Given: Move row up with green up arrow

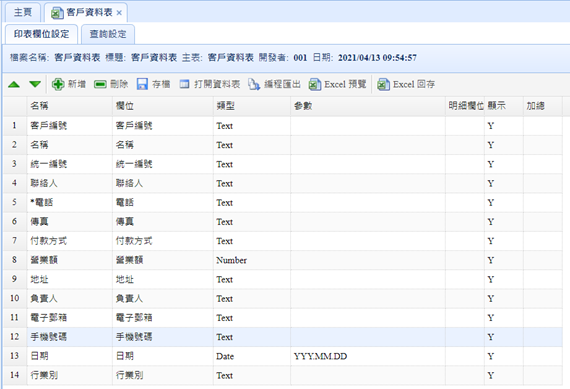Looking at the screenshot, I should pyautogui.click(x=14, y=84).
